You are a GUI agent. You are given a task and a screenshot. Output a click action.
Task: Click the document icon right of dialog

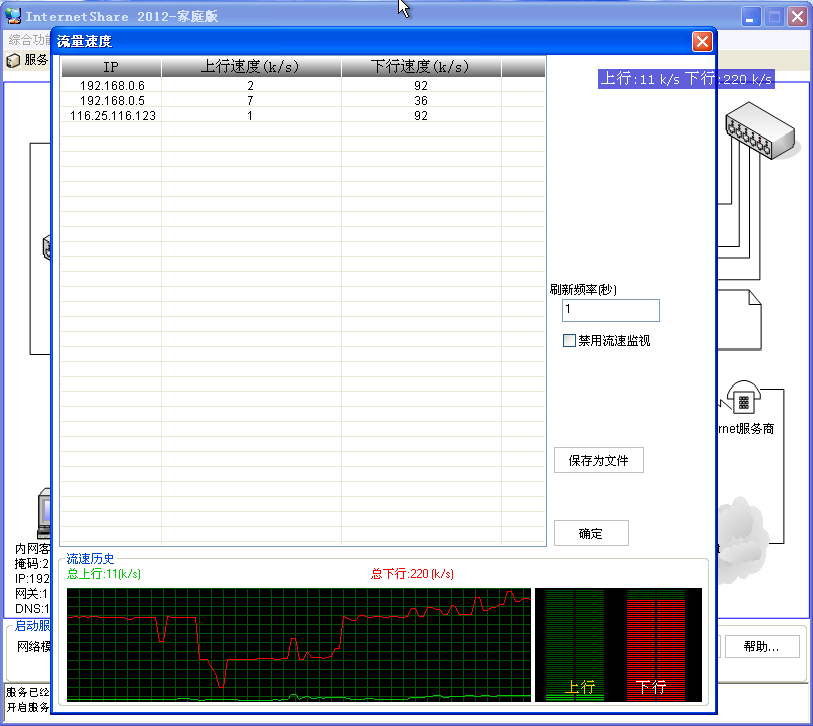[740, 318]
